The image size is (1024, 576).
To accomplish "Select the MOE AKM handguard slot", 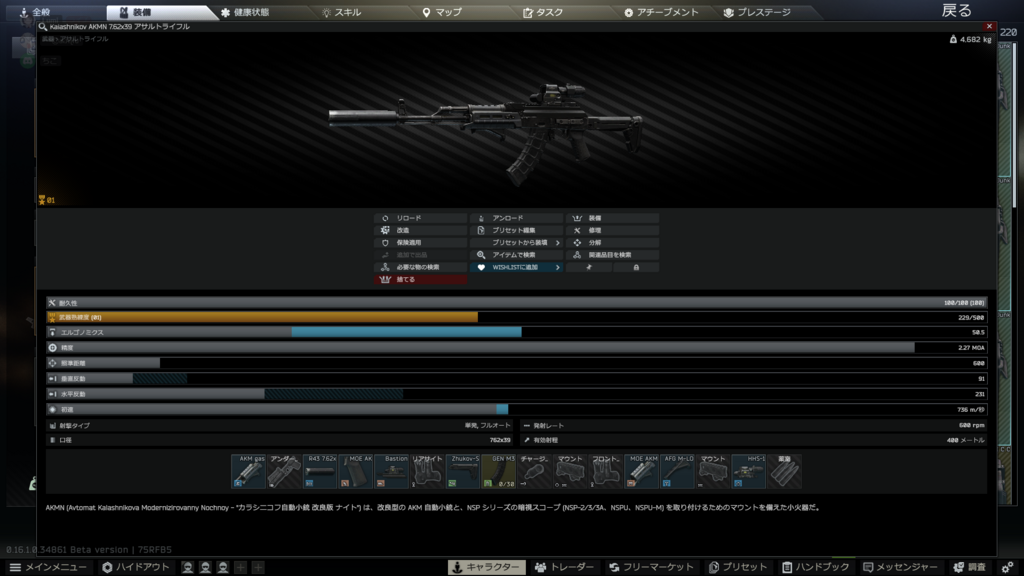I will point(641,472).
